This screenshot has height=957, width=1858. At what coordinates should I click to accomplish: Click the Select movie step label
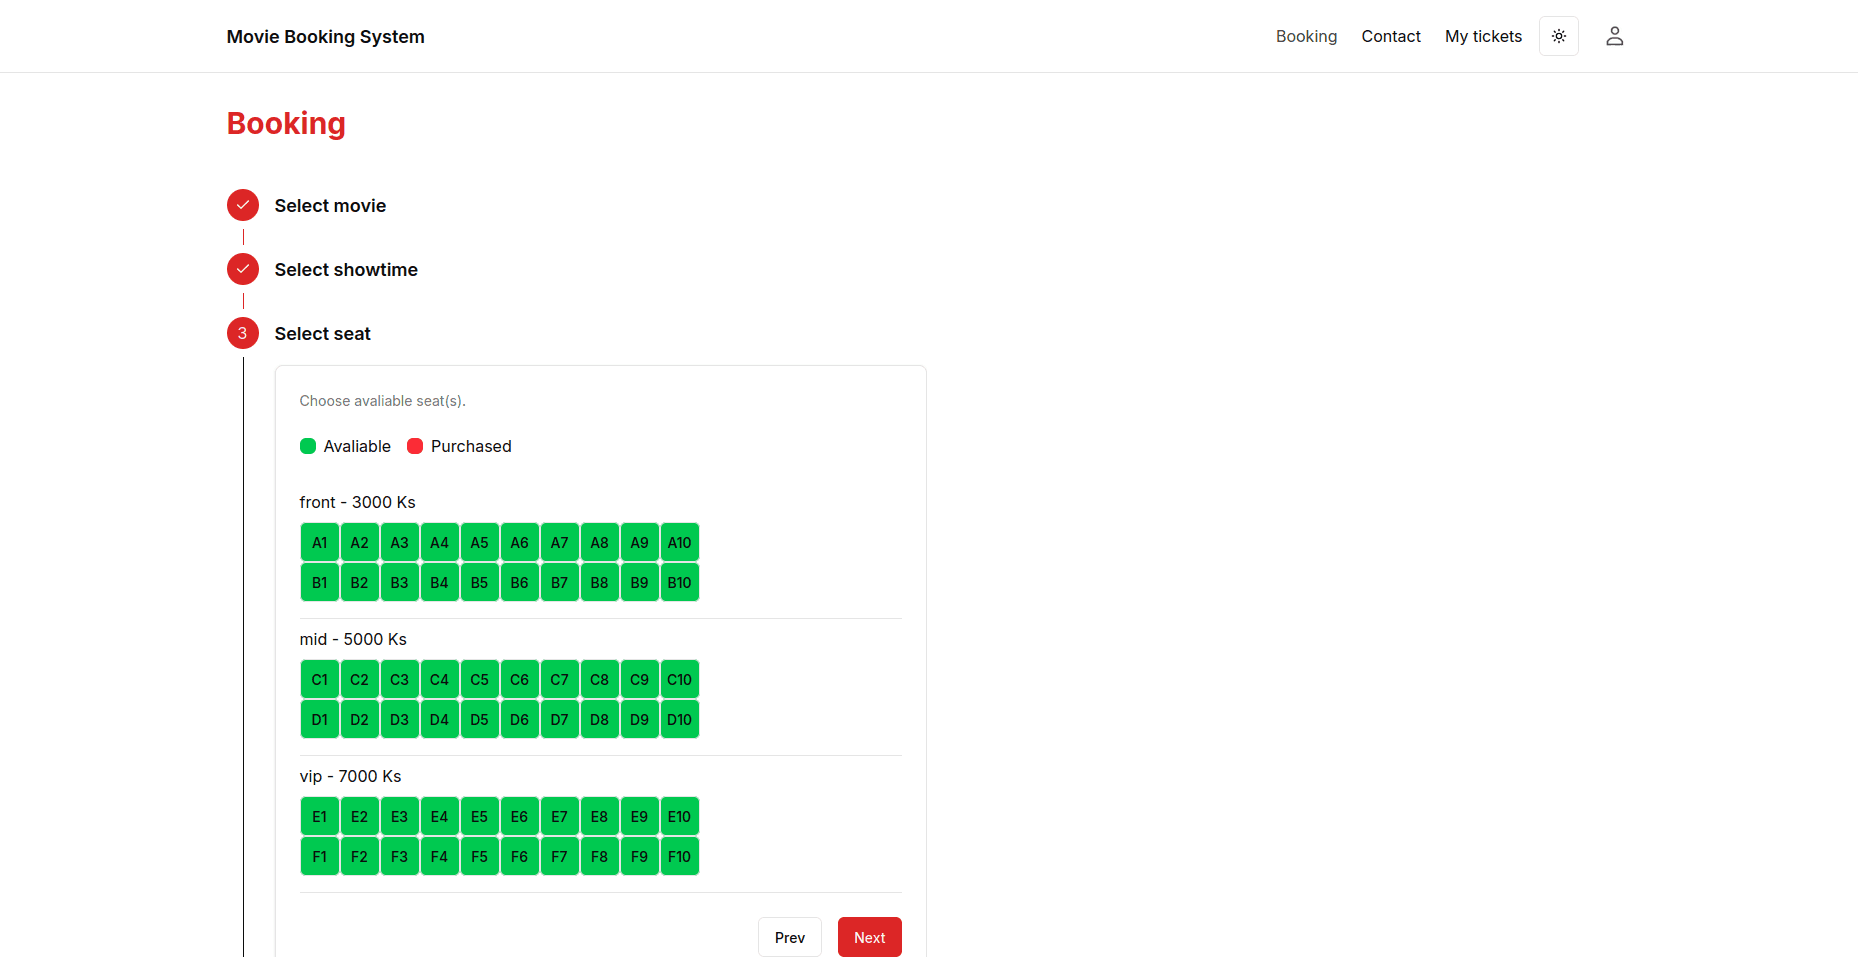[330, 205]
